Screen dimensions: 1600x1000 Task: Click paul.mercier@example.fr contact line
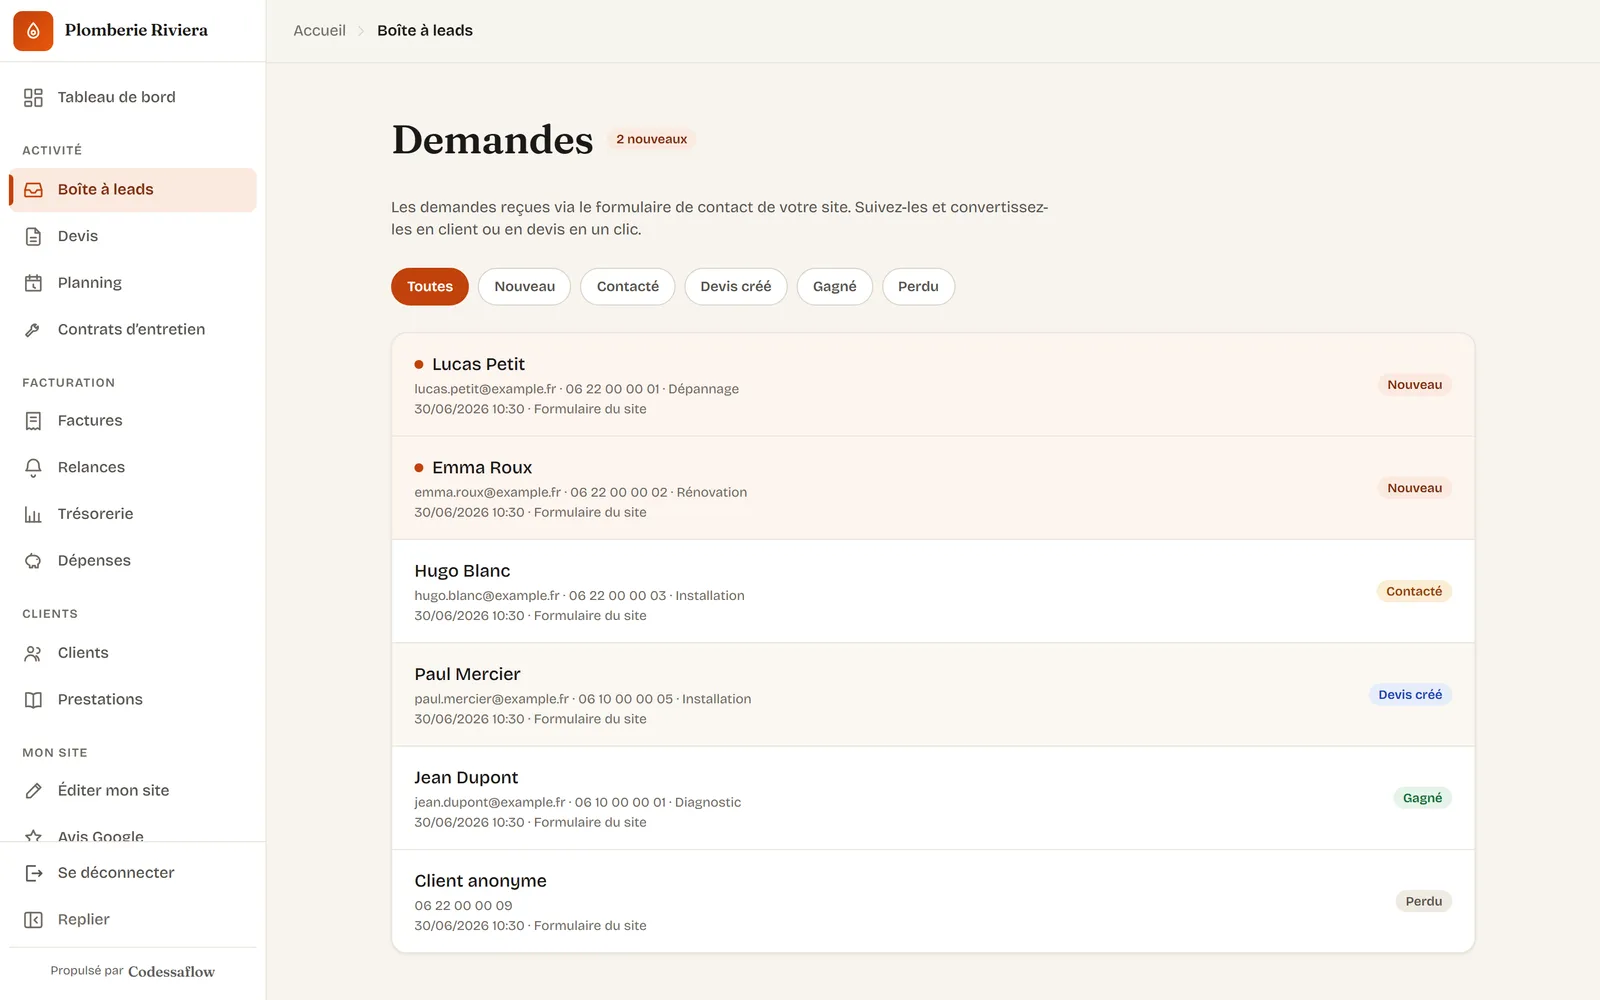point(583,699)
